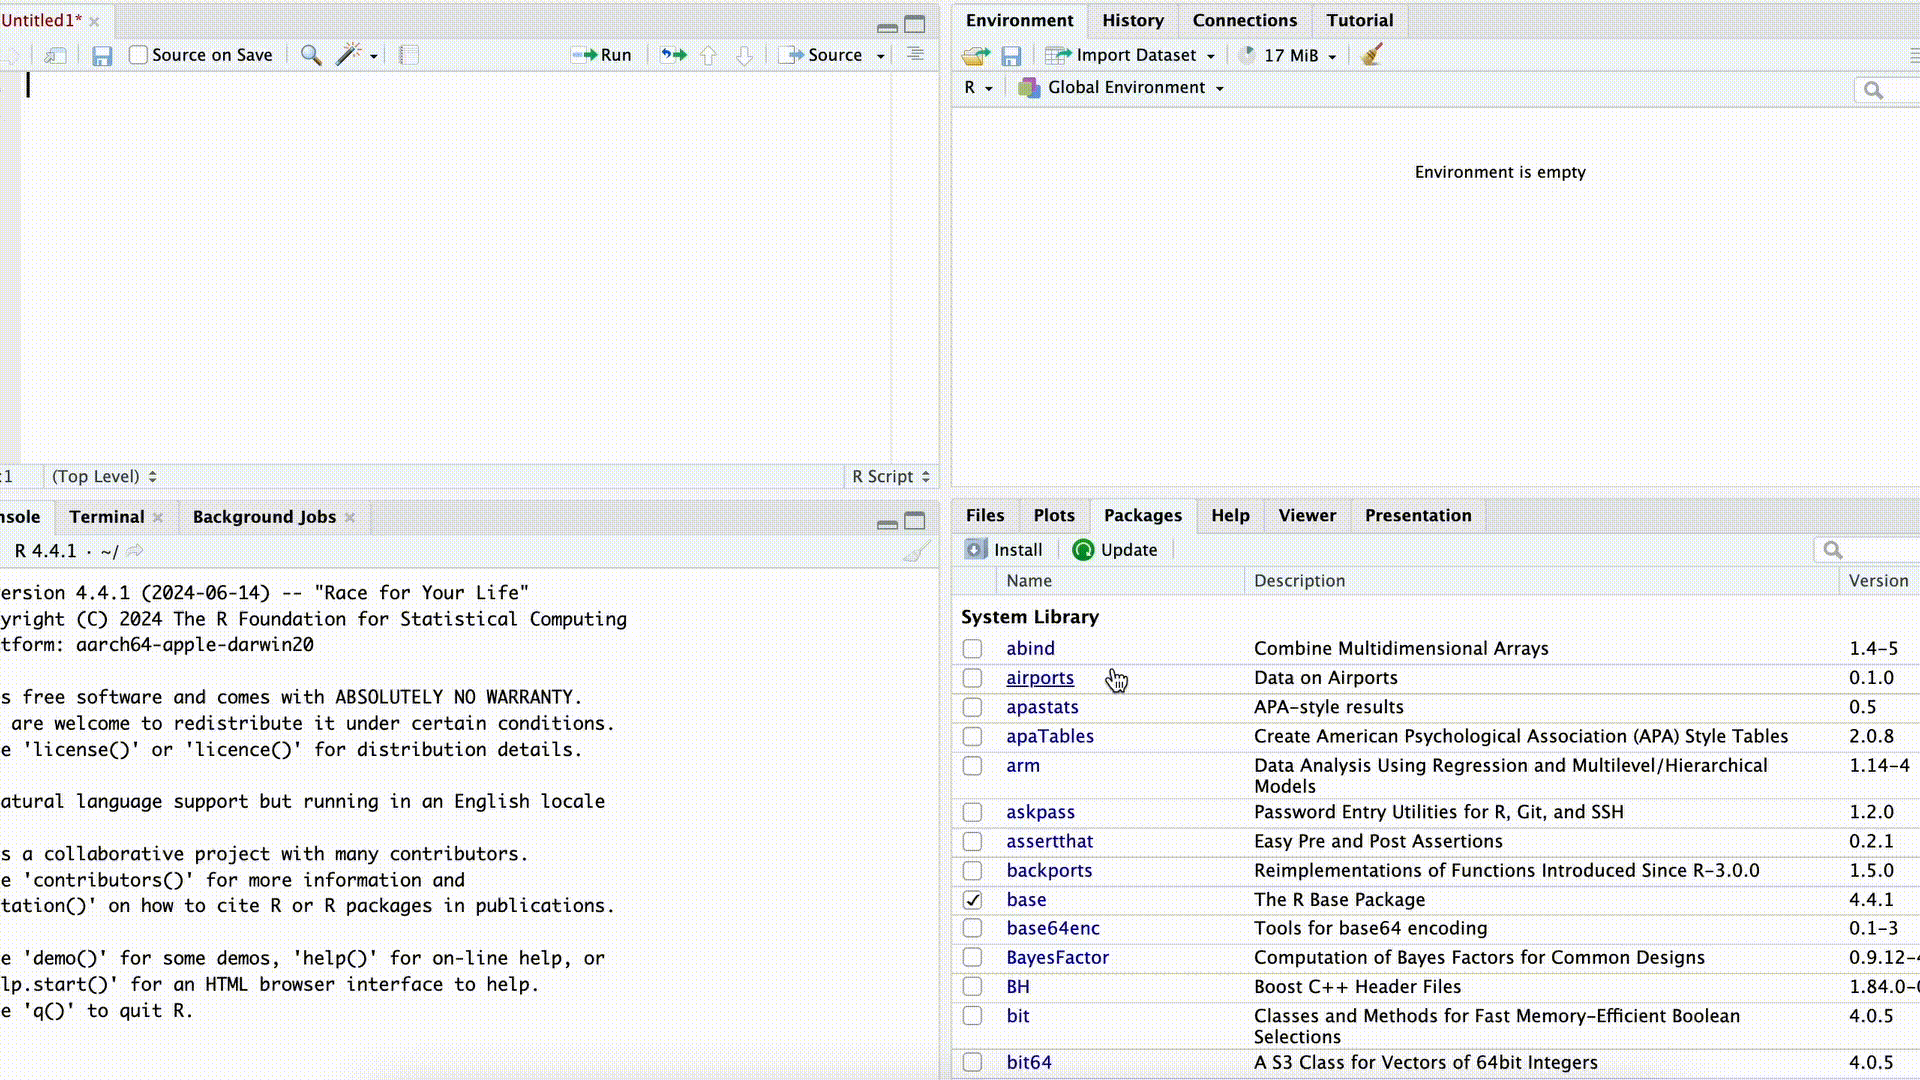Clear the environment with the broom icon
Image resolution: width=1920 pixels, height=1080 pixels.
(1372, 55)
